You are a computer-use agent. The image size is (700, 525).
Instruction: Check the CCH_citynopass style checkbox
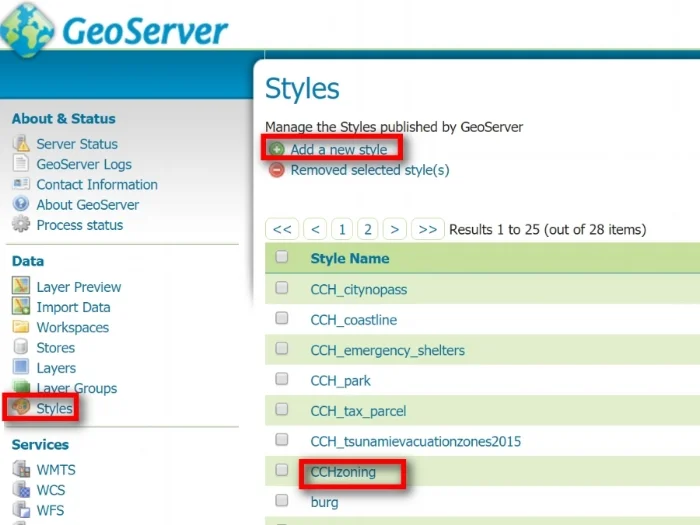pos(282,288)
